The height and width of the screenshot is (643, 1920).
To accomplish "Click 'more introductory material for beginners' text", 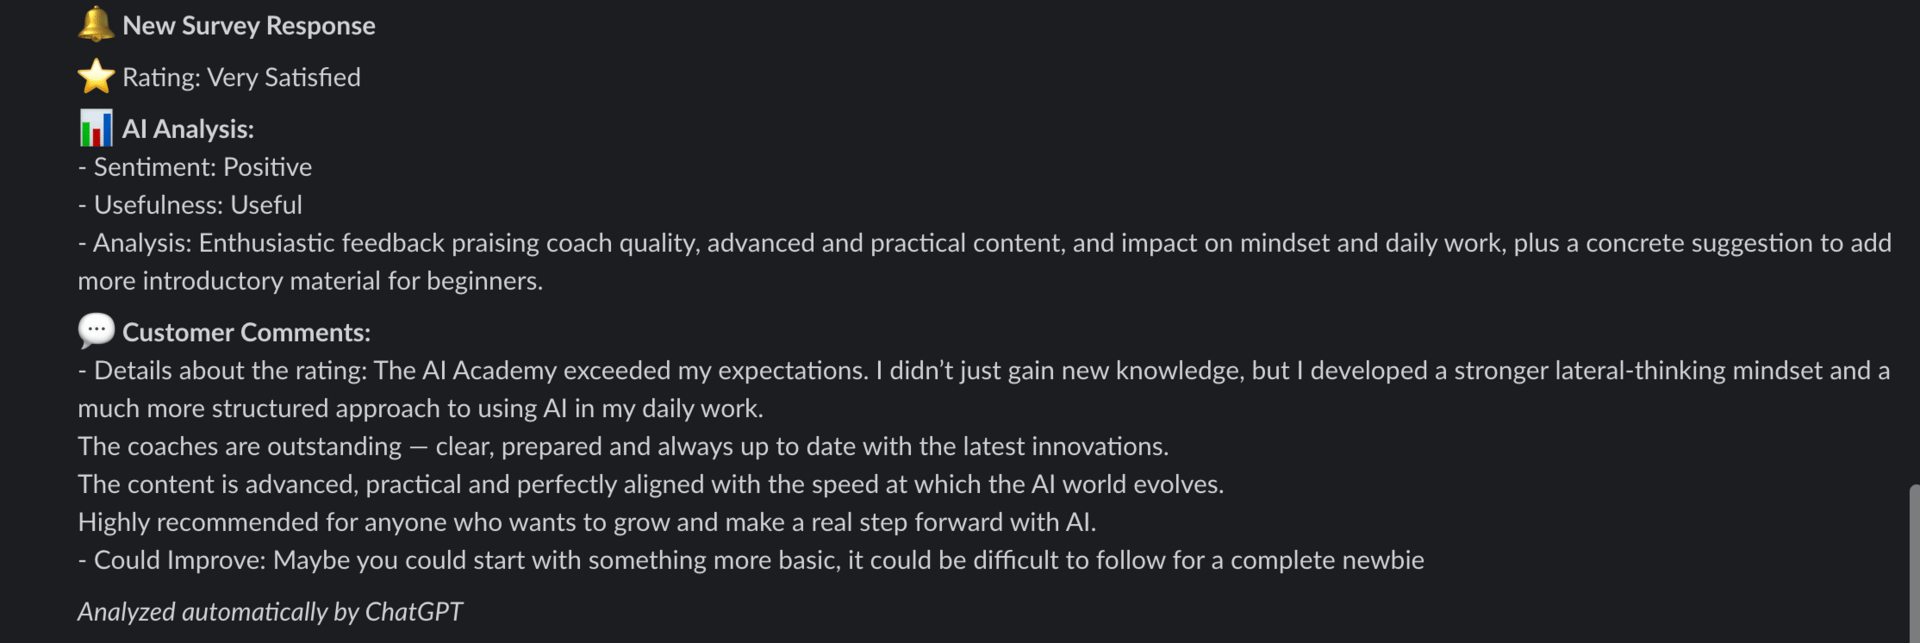I will [310, 281].
